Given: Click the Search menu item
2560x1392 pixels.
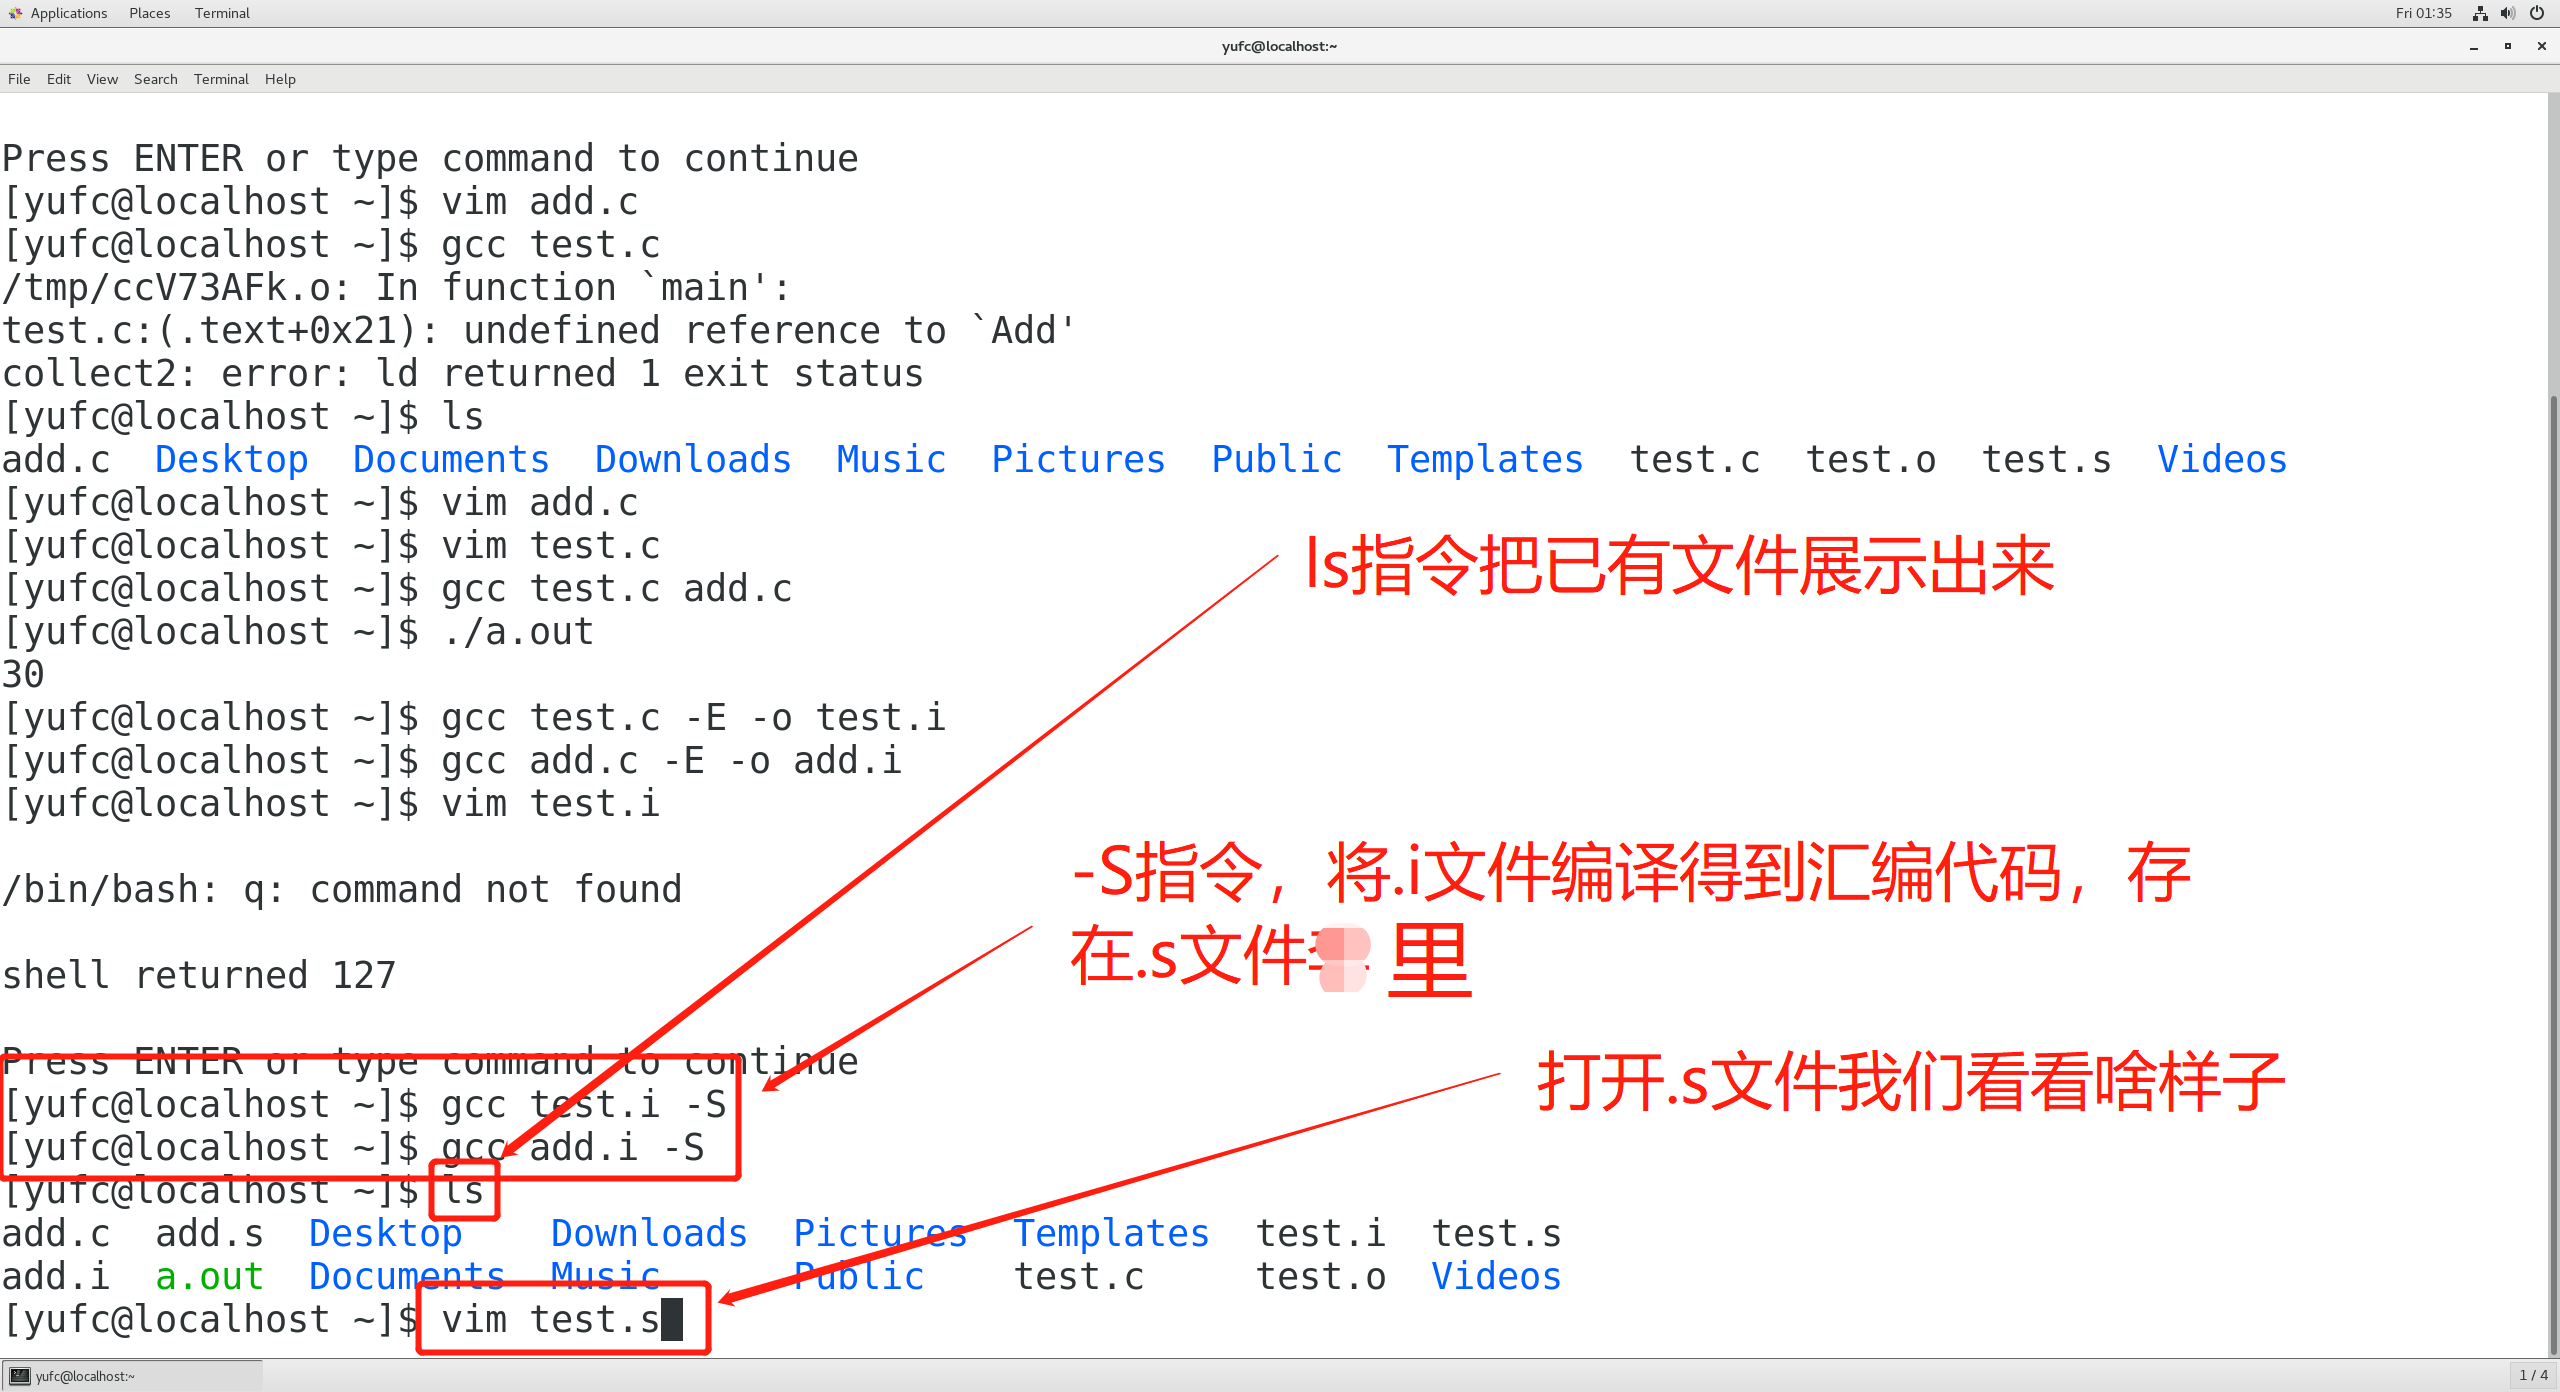Looking at the screenshot, I should coord(153,79).
